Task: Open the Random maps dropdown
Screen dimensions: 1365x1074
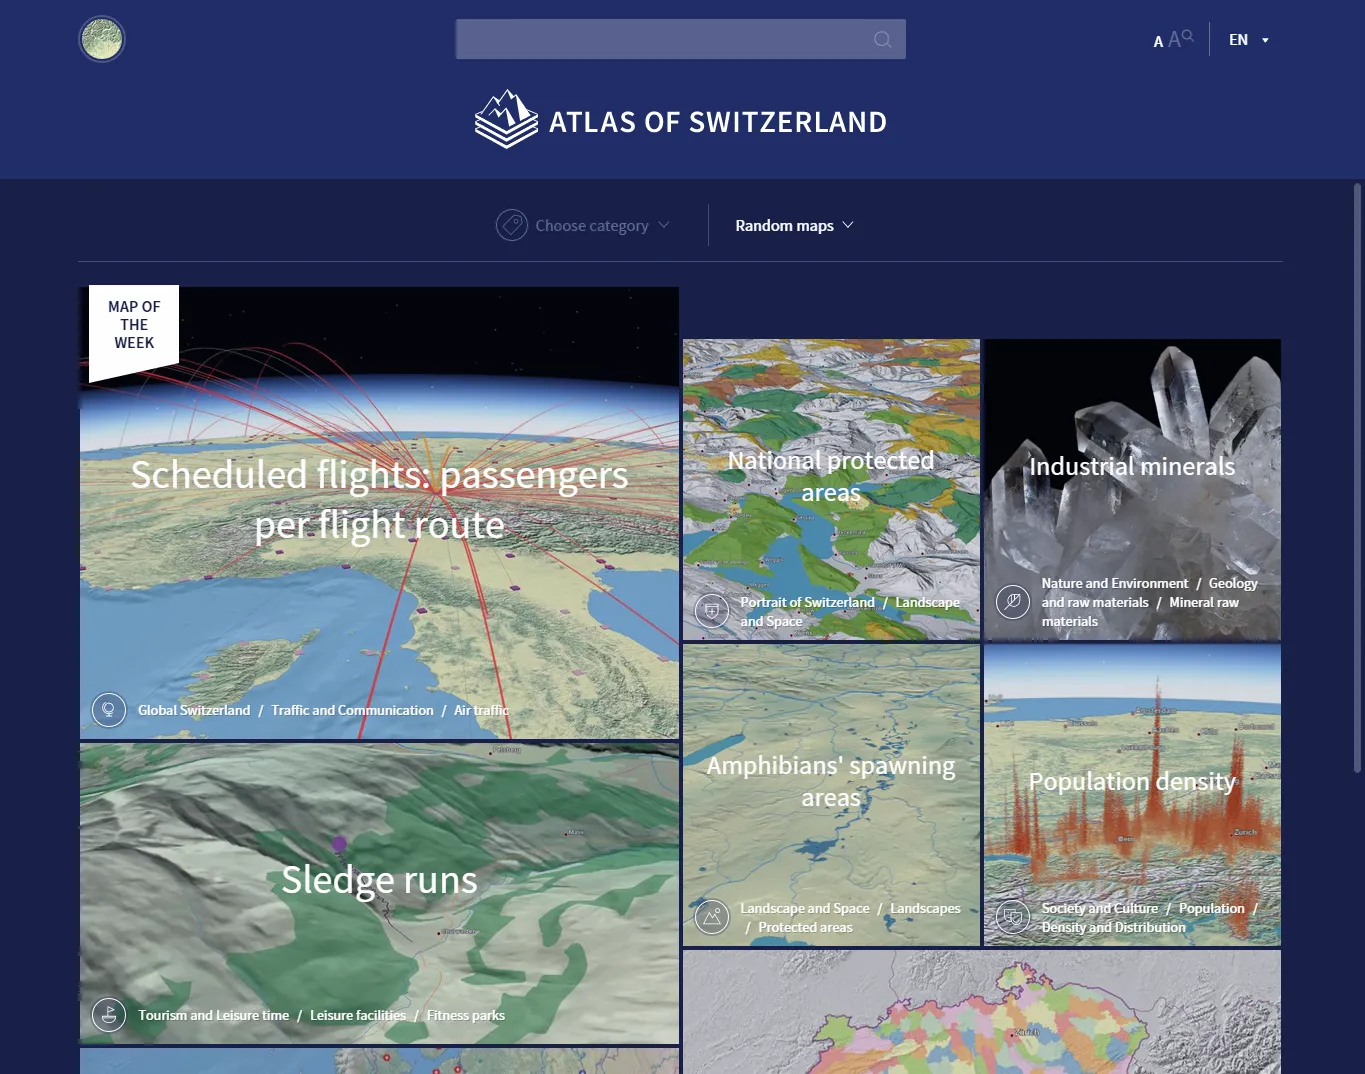Action: [793, 225]
